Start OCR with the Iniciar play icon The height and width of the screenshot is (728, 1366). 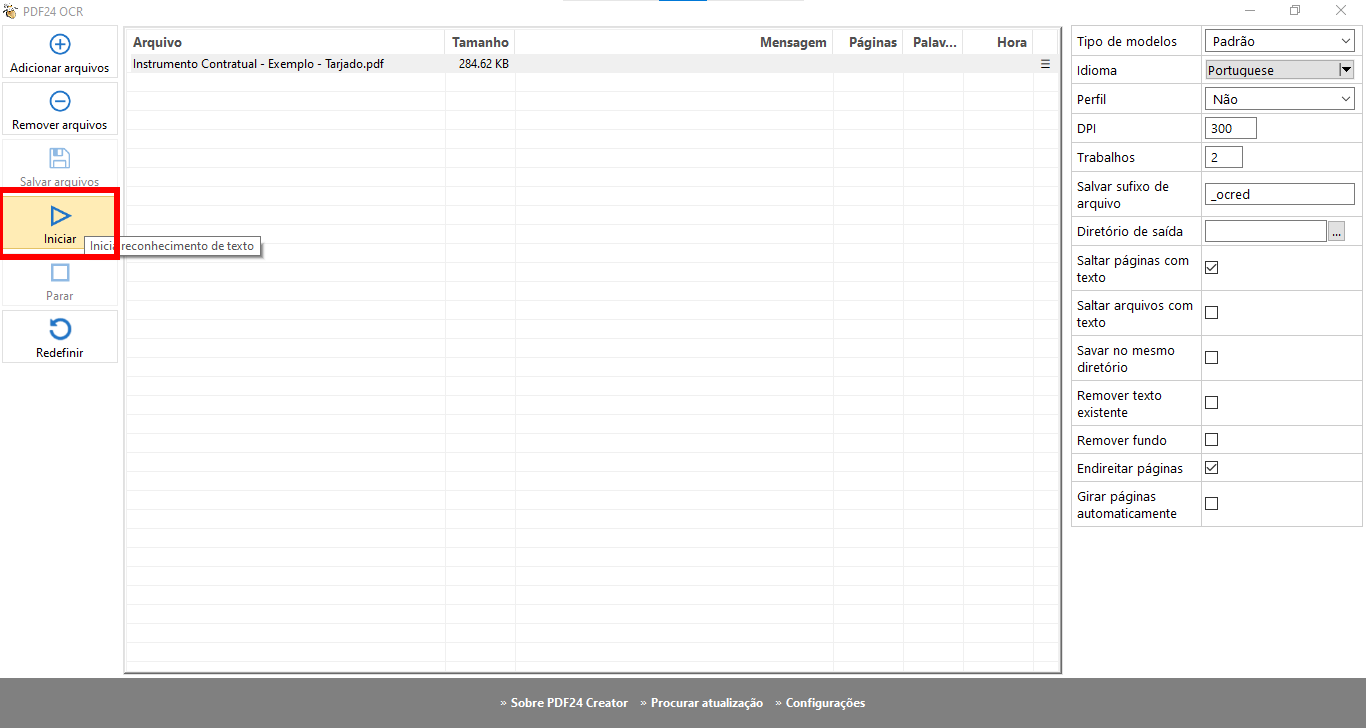(60, 216)
